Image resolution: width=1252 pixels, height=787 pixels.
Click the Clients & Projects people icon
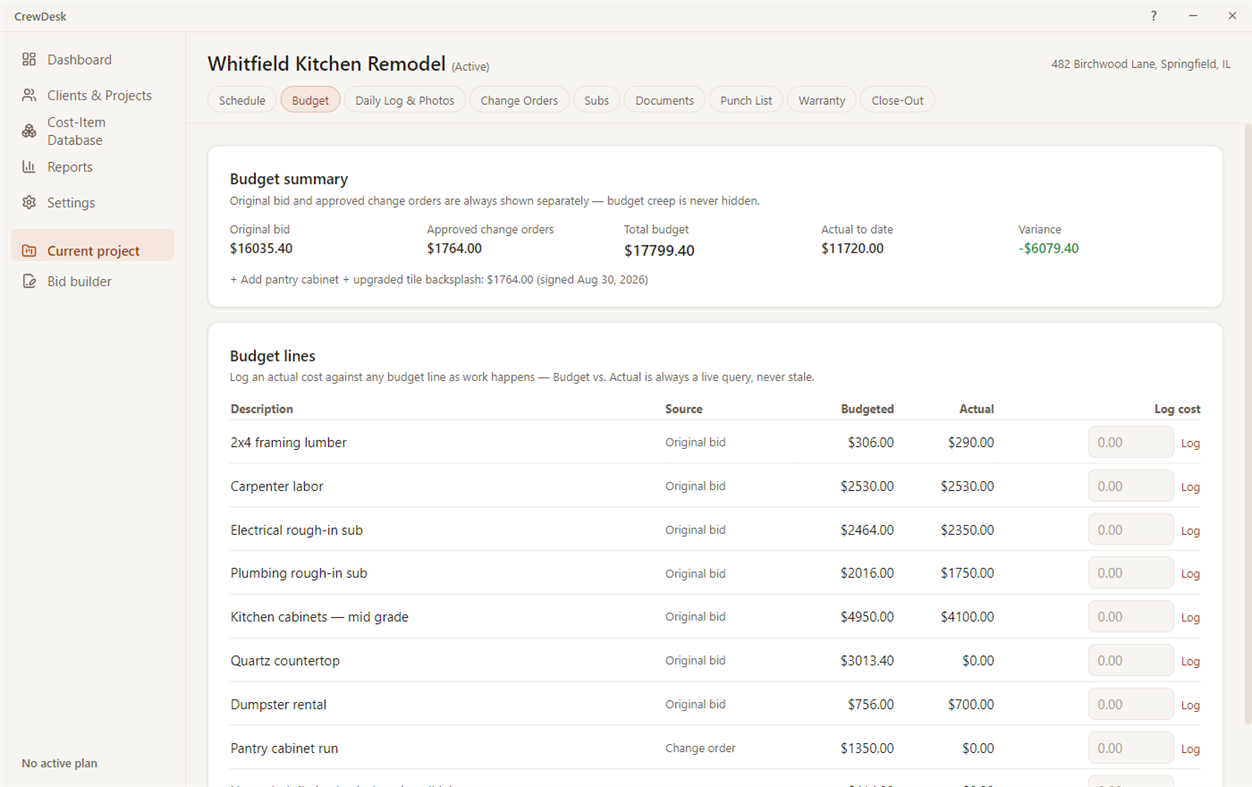click(29, 96)
